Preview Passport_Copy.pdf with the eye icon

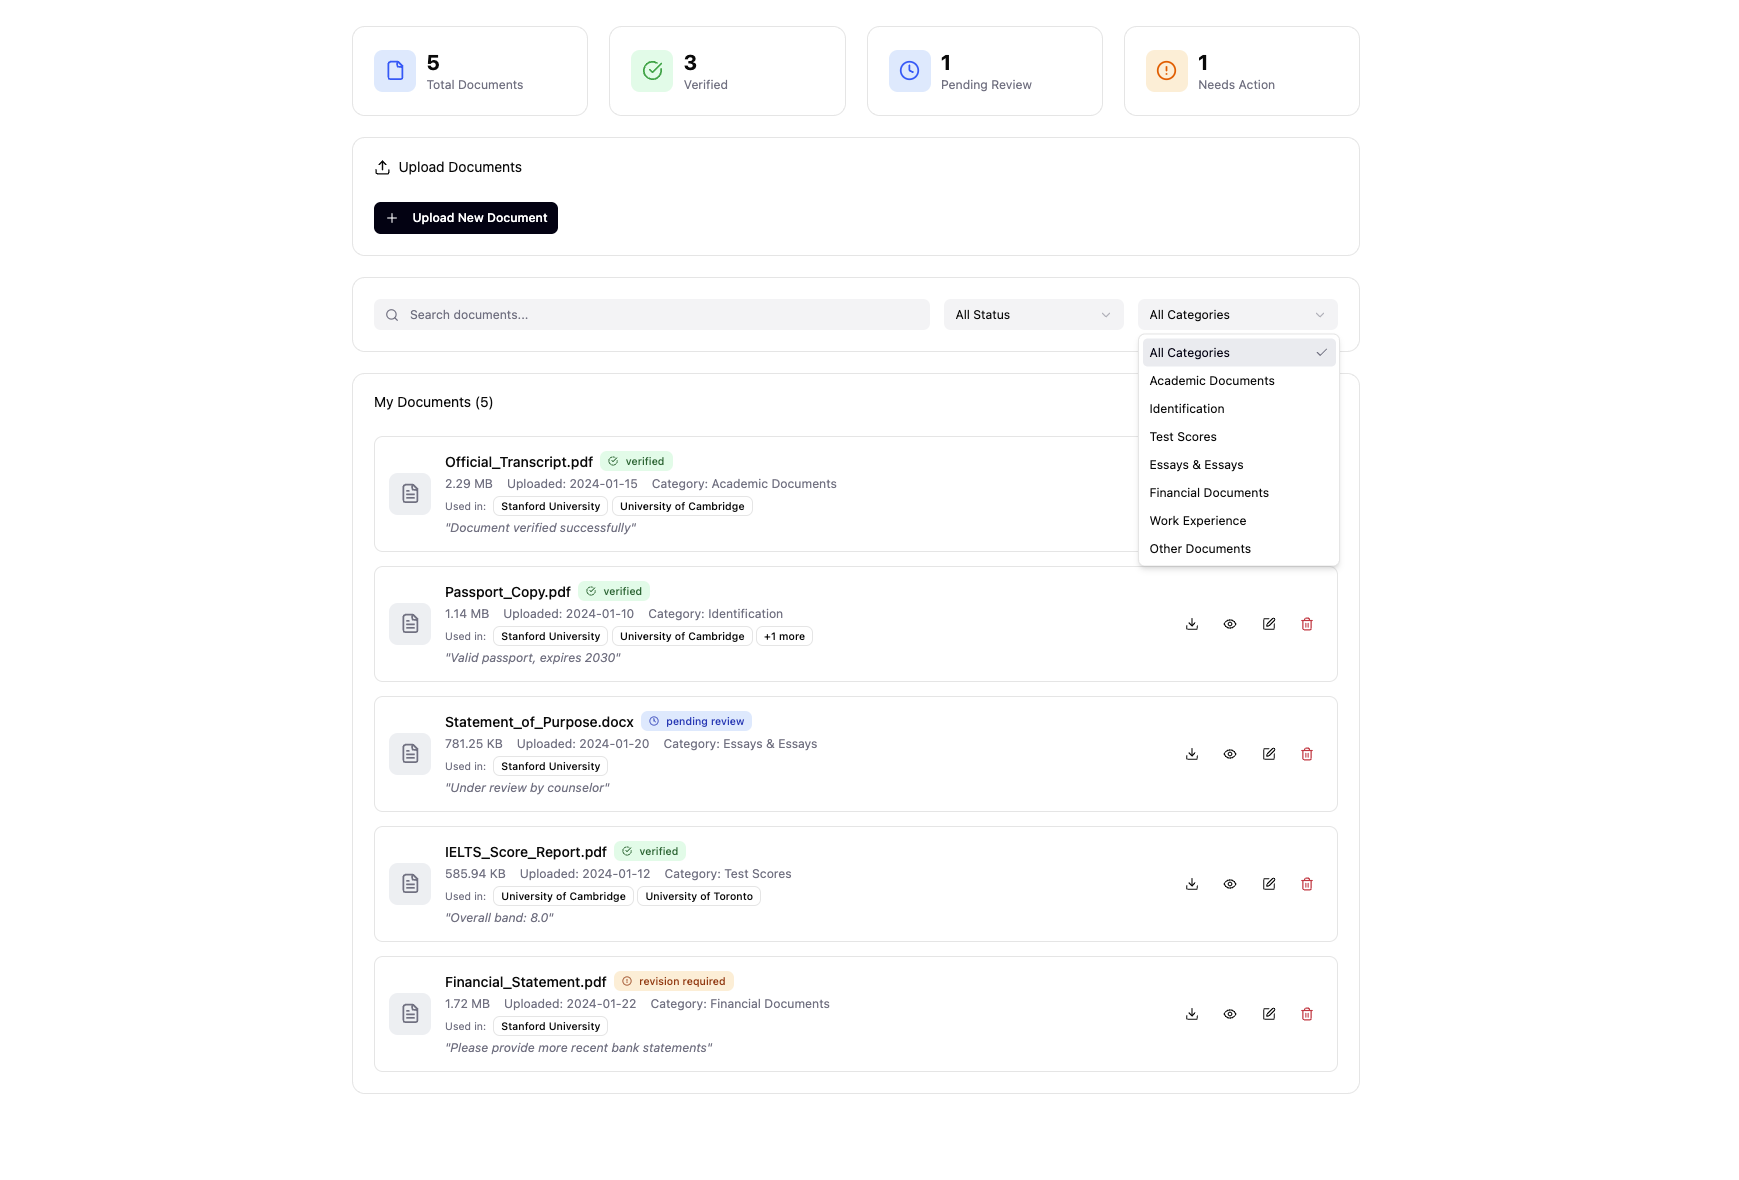[x=1230, y=624]
